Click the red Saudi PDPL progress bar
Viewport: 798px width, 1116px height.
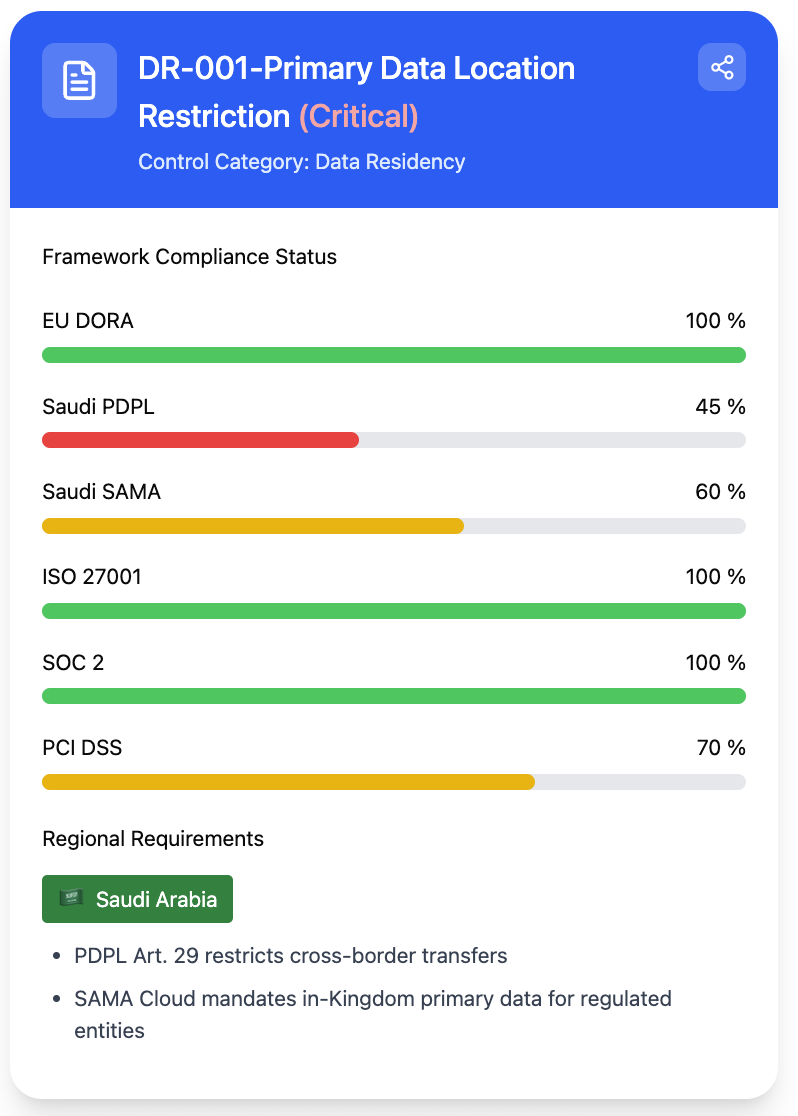point(200,440)
